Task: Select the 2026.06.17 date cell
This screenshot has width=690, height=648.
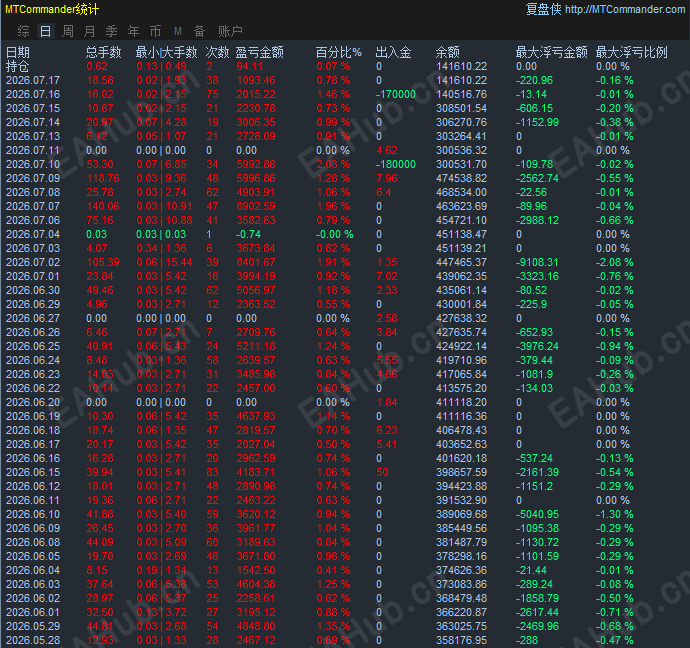Action: [x=33, y=444]
